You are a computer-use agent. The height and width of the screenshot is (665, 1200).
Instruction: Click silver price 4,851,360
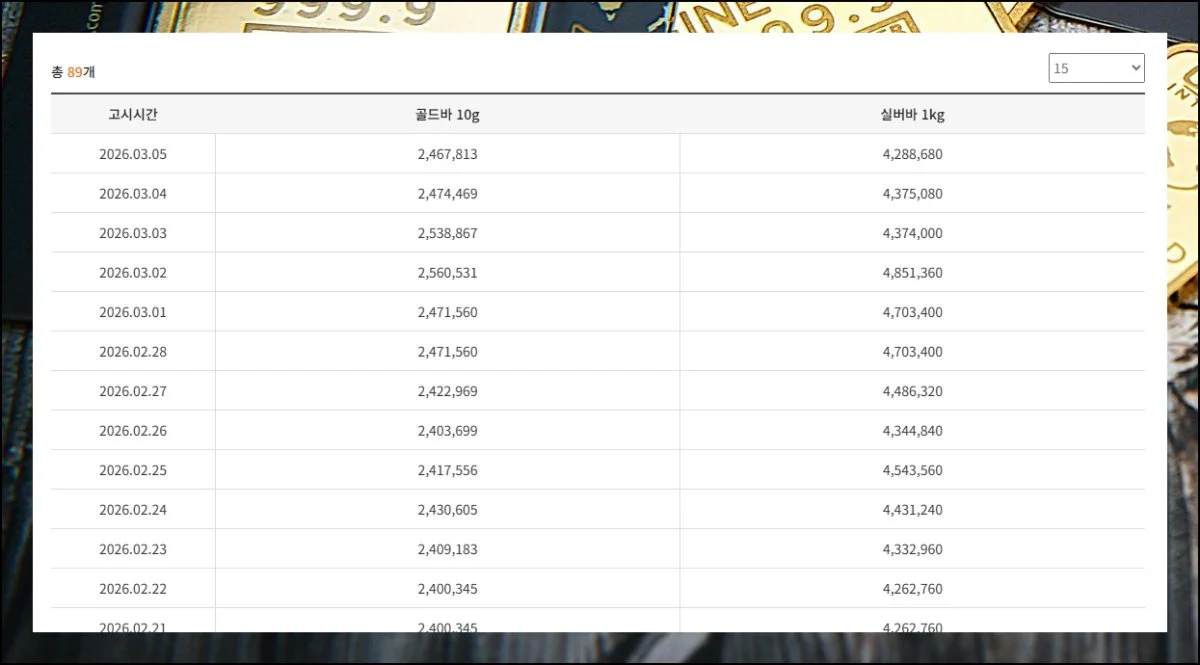pos(912,273)
